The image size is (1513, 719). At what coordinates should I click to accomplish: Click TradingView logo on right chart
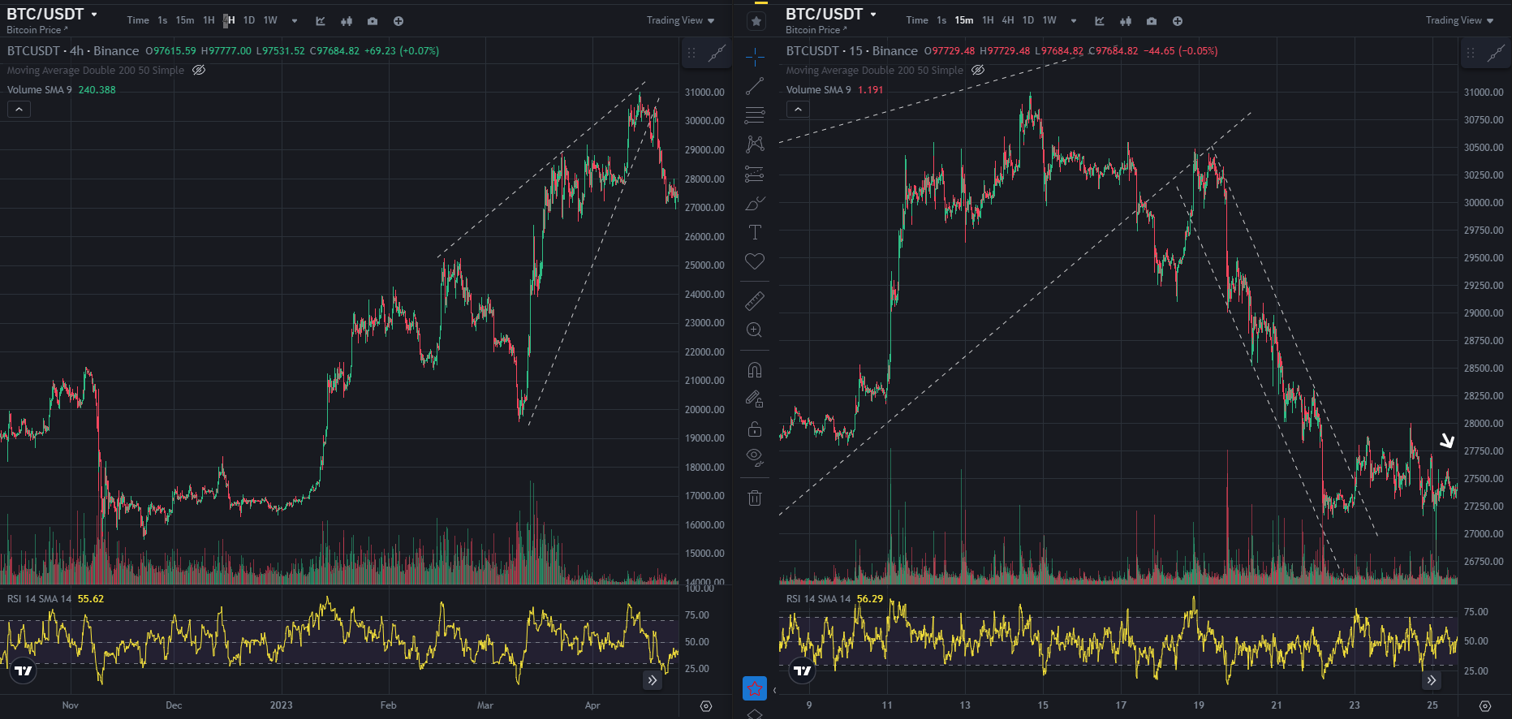[x=802, y=671]
